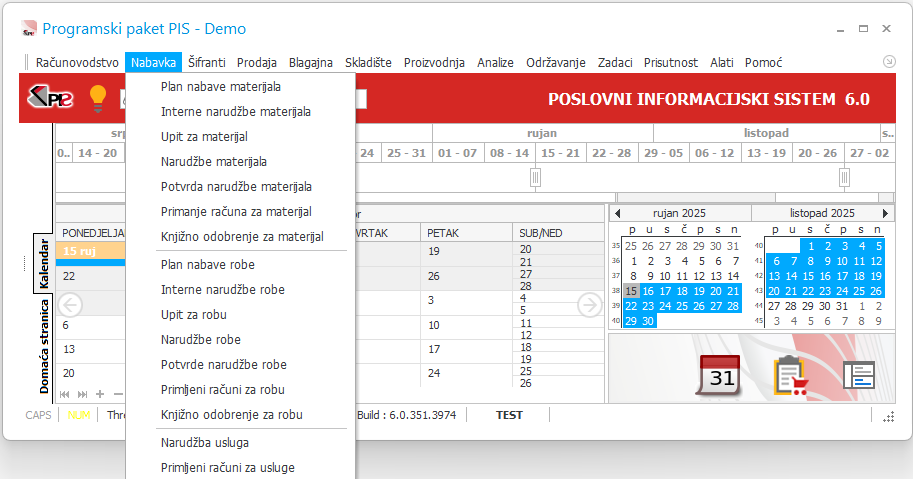The width and height of the screenshot is (913, 479).
Task: Open the Šifranti menu
Action: pos(207,62)
